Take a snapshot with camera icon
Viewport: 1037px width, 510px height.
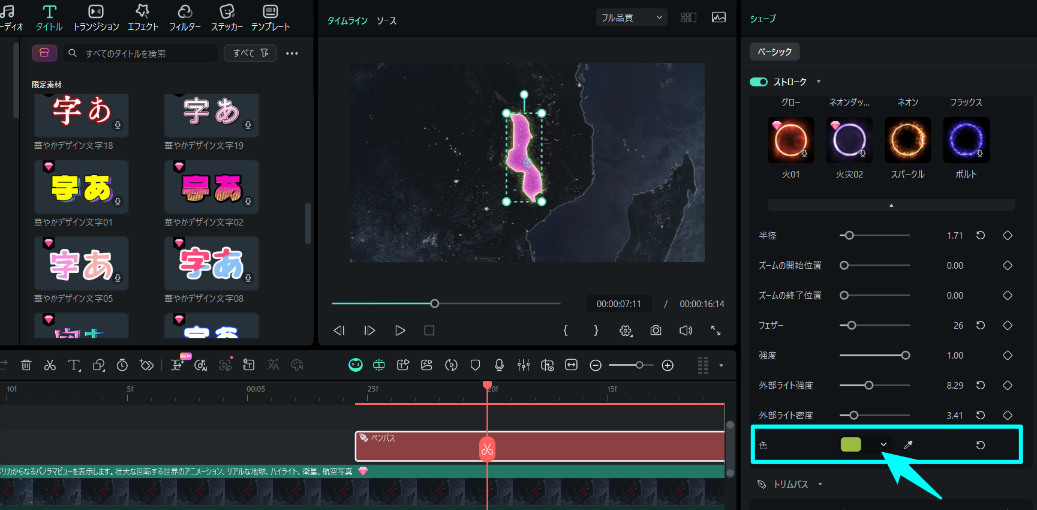pyautogui.click(x=655, y=330)
